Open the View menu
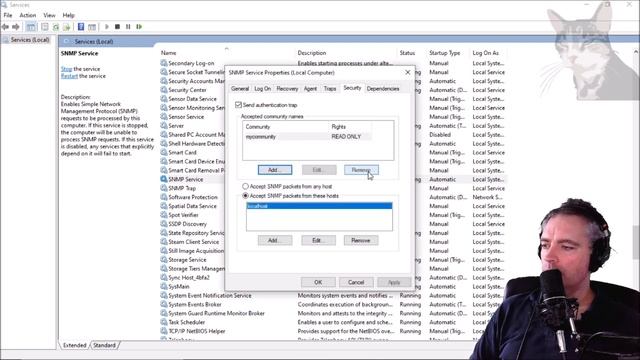Viewport: 640px width, 360px height. point(49,15)
